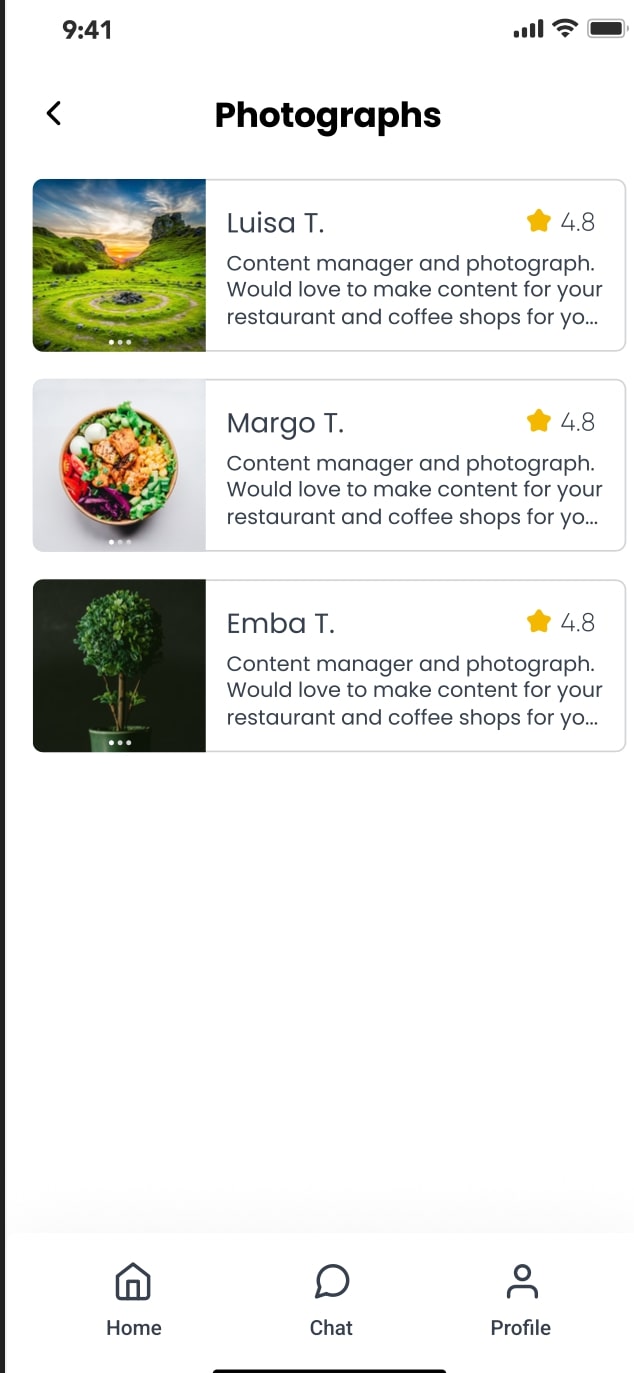Click the star icon on Emba T. card
Image resolution: width=634 pixels, height=1373 pixels.
[539, 622]
